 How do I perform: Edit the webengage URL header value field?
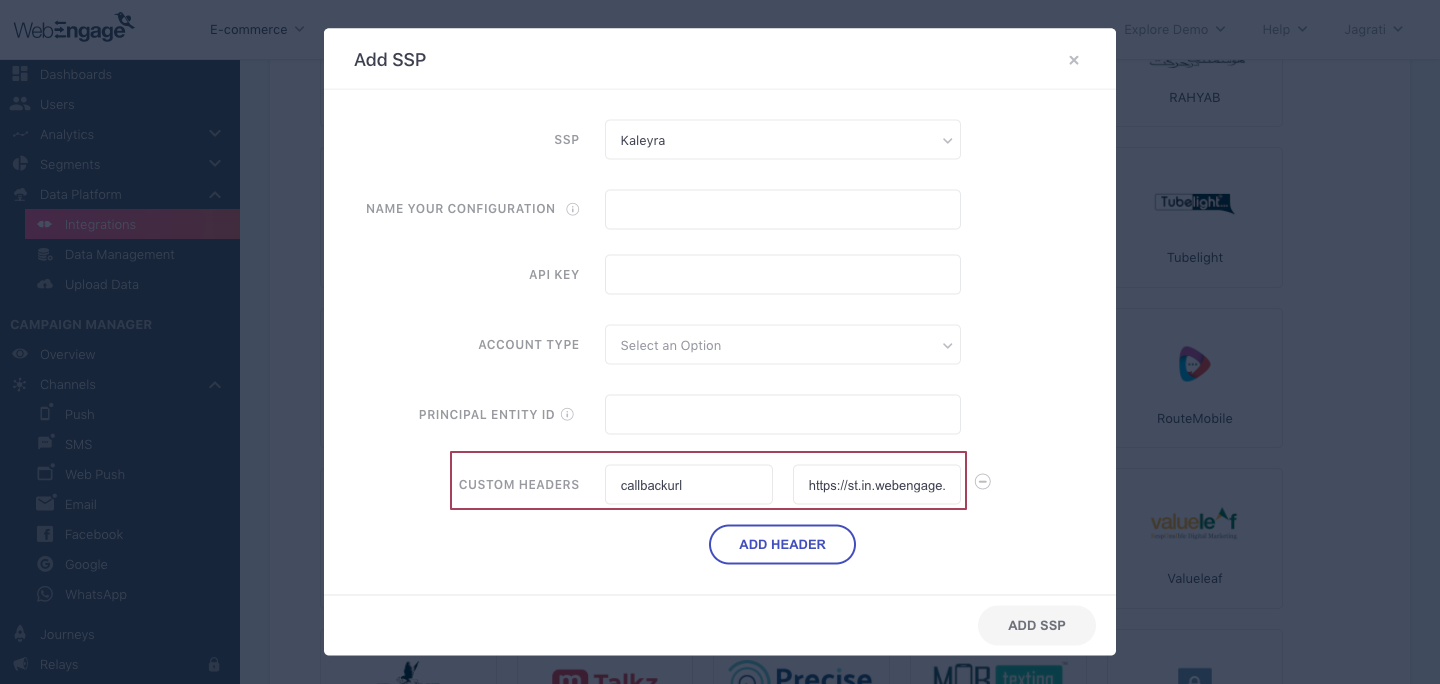876,484
